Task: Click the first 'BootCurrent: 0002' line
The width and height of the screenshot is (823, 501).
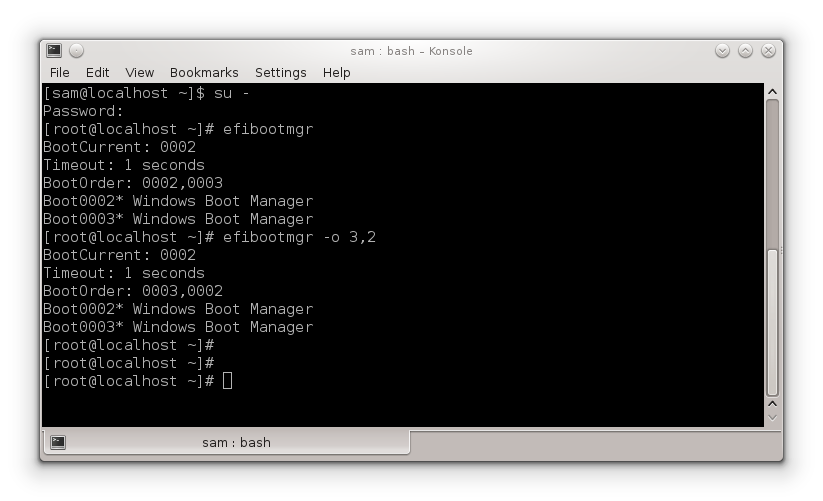Action: pos(119,147)
